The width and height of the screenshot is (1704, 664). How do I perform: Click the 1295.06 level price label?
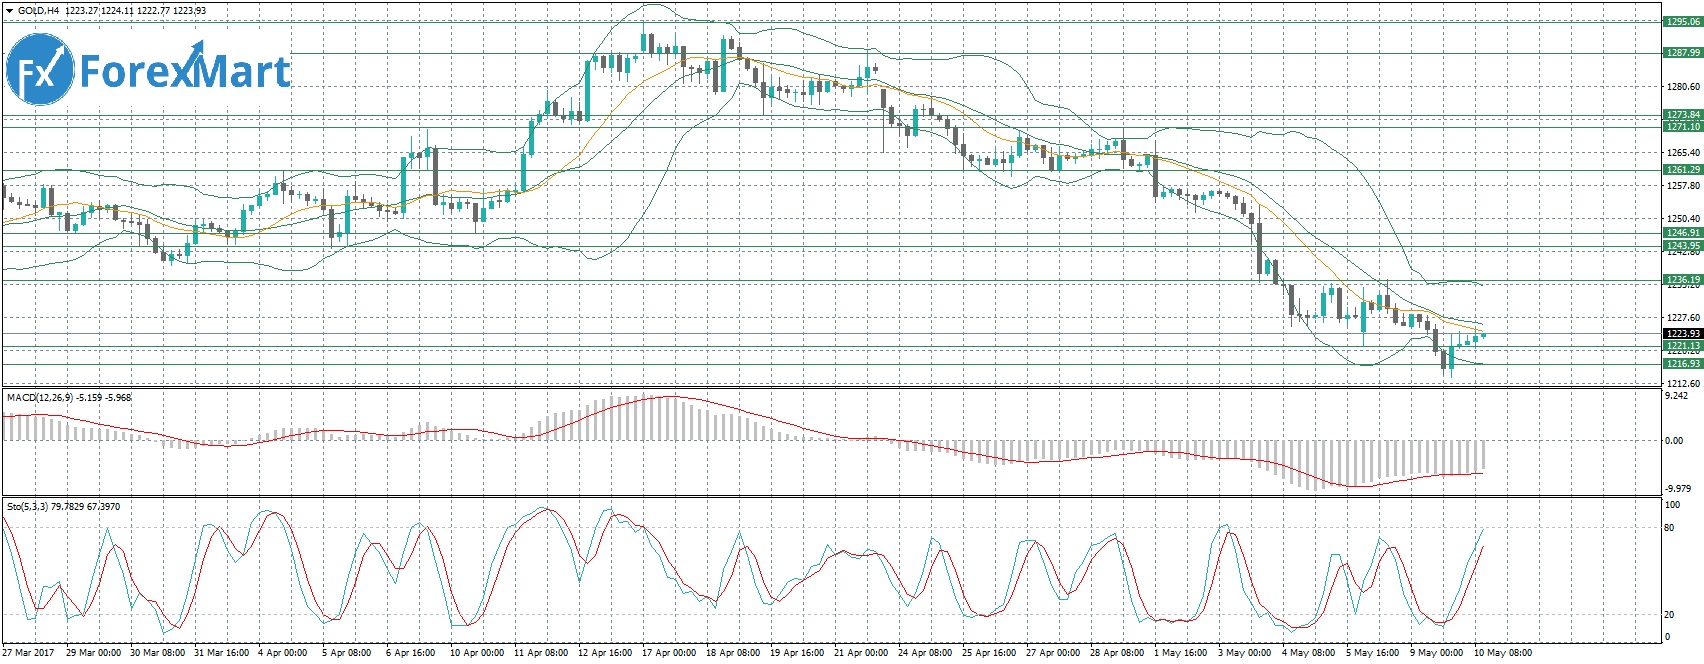(x=1682, y=21)
